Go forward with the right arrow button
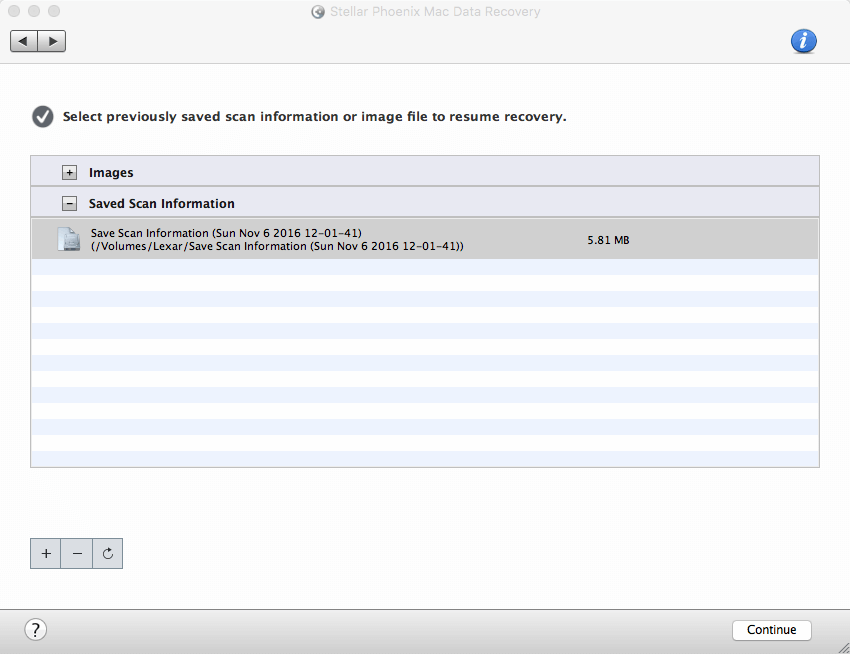This screenshot has height=654, width=850. click(52, 41)
